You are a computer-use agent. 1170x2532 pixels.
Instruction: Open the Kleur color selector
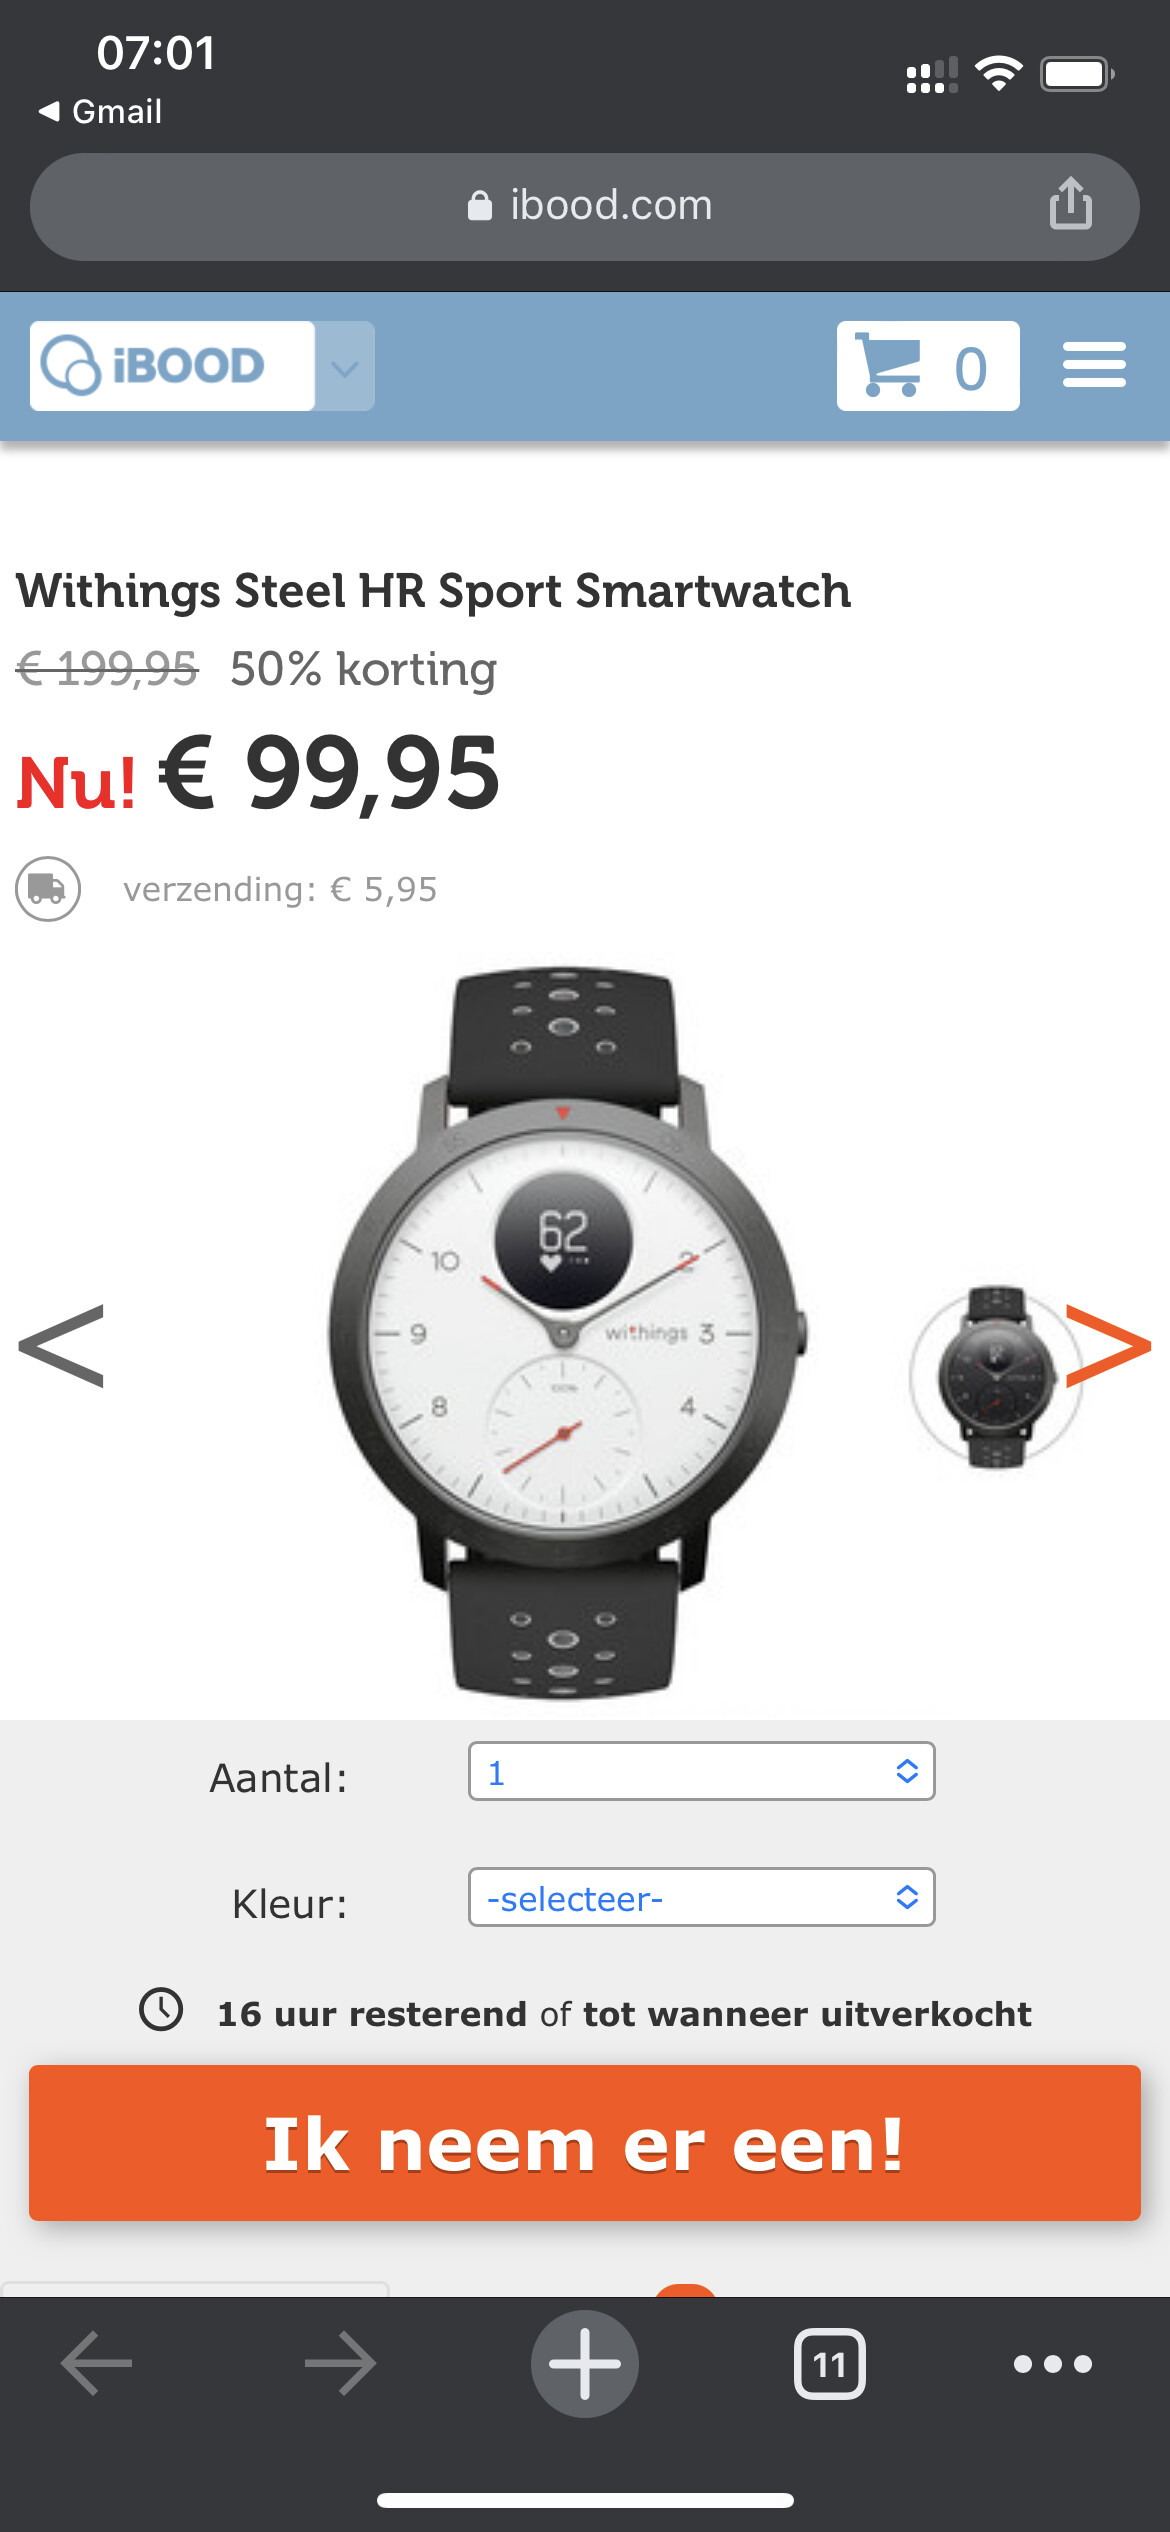pos(702,1897)
